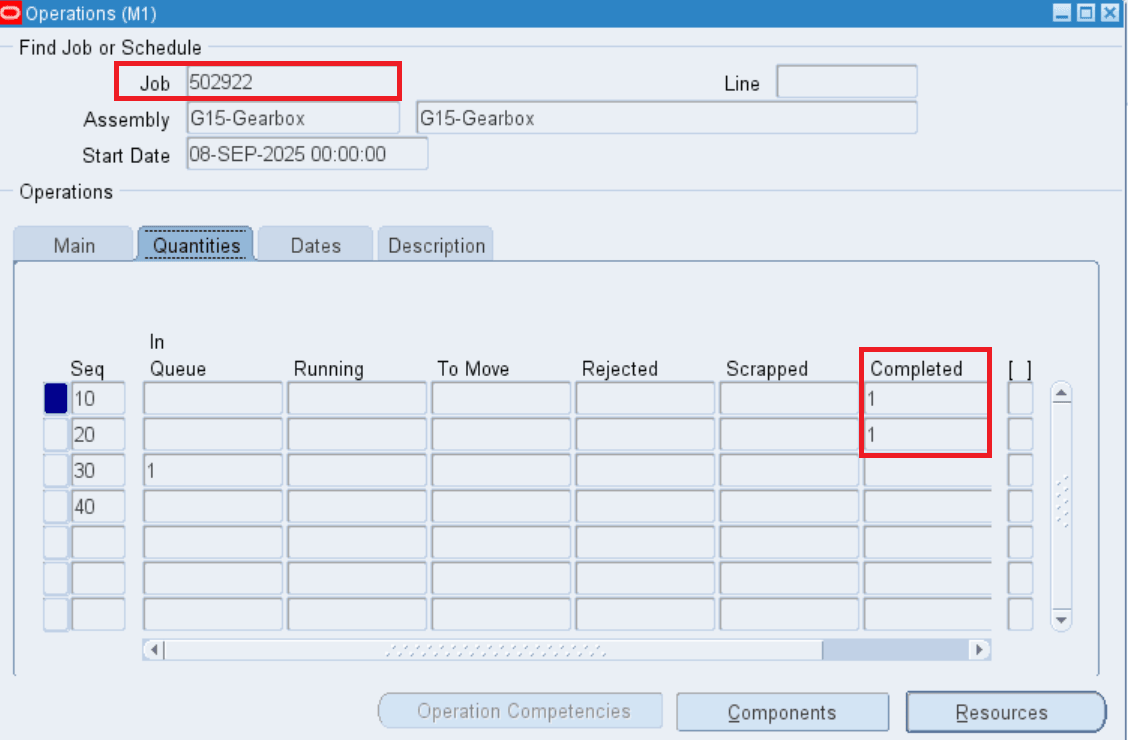The image size is (1128, 740).
Task: Click the horizontal scrollbar thumb
Action: (494, 650)
